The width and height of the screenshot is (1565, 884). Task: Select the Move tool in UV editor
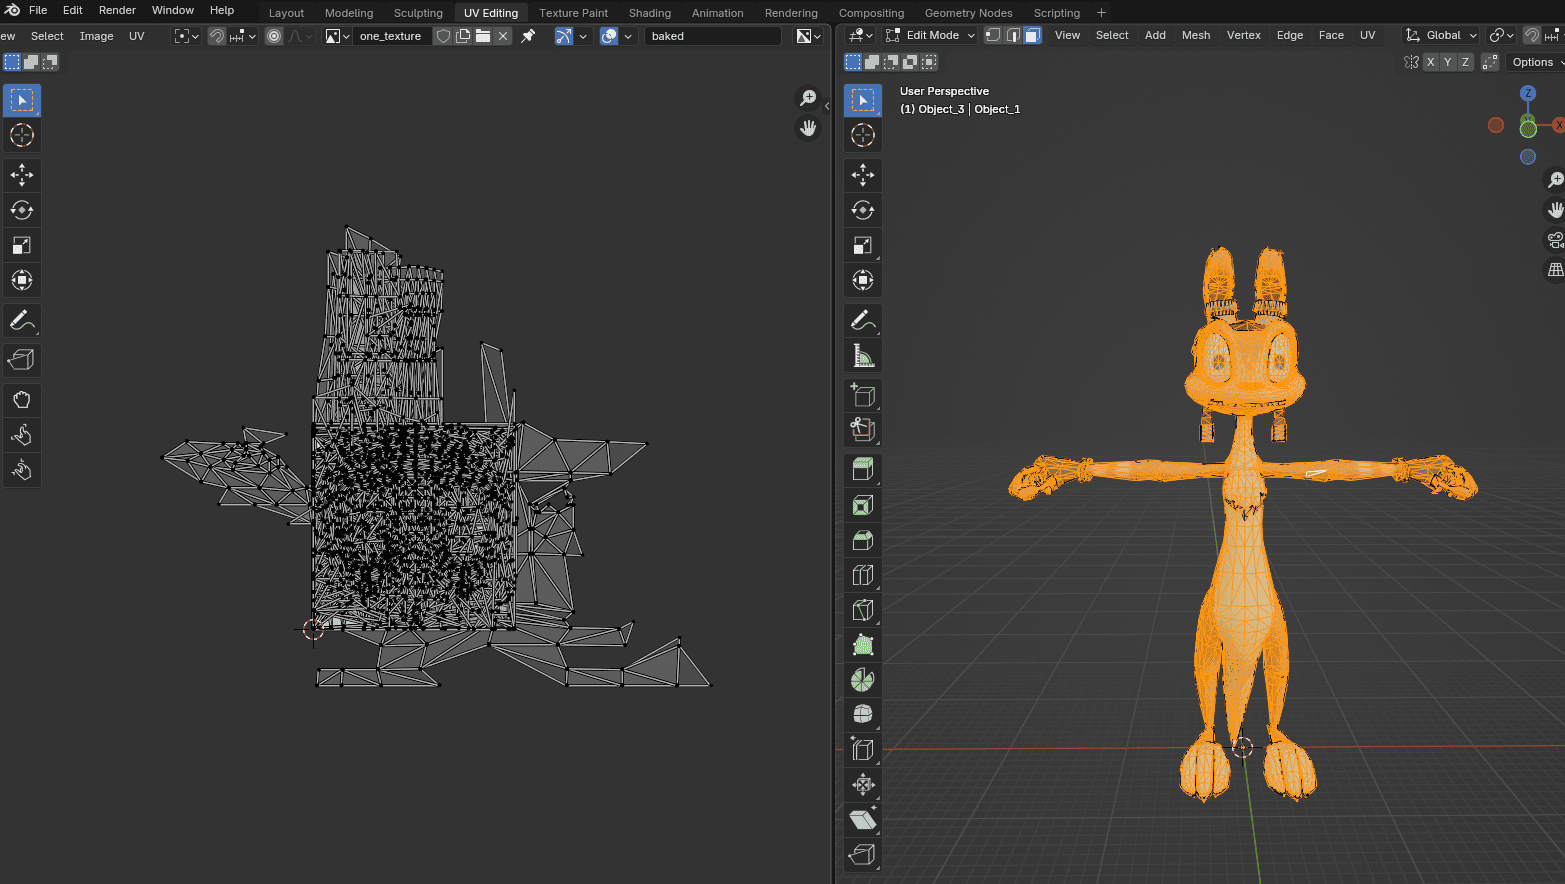click(x=22, y=175)
